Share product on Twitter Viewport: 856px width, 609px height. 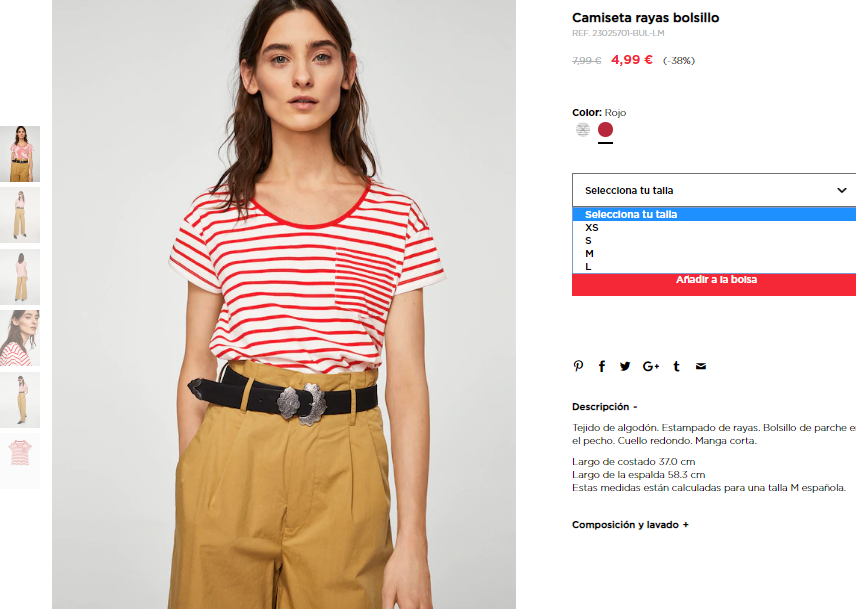point(625,366)
